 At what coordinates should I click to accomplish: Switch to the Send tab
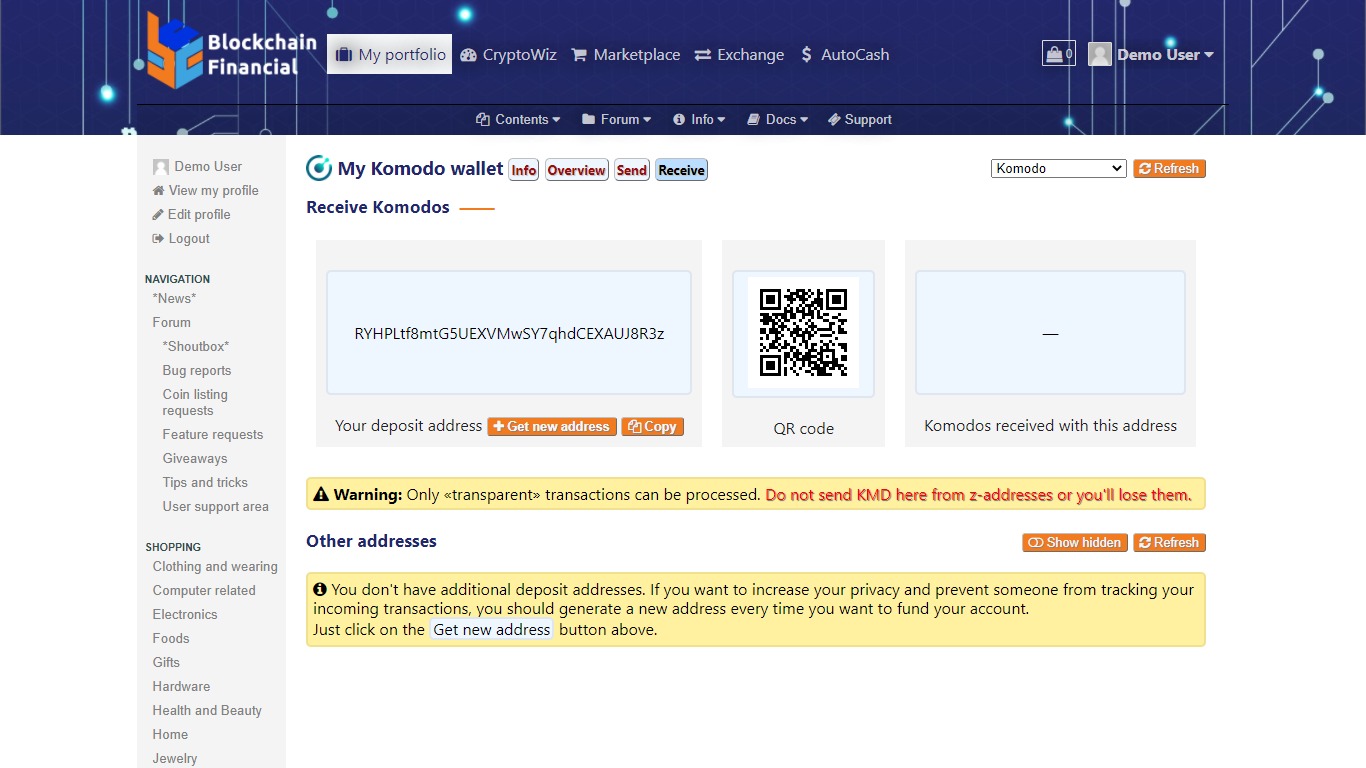(631, 170)
